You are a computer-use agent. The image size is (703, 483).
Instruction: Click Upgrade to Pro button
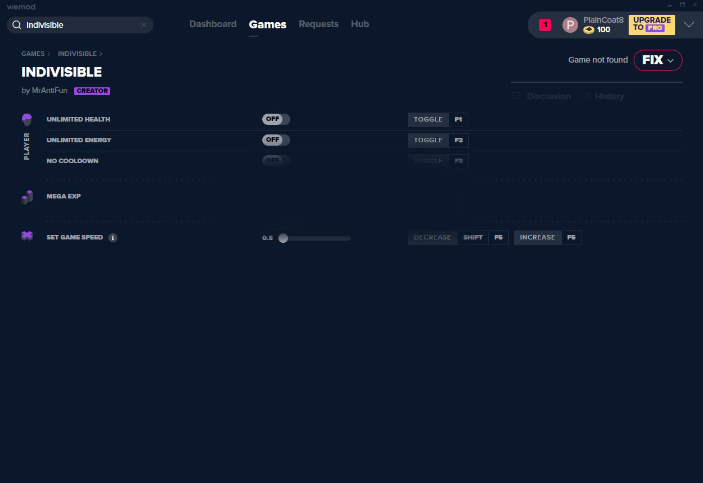[651, 25]
